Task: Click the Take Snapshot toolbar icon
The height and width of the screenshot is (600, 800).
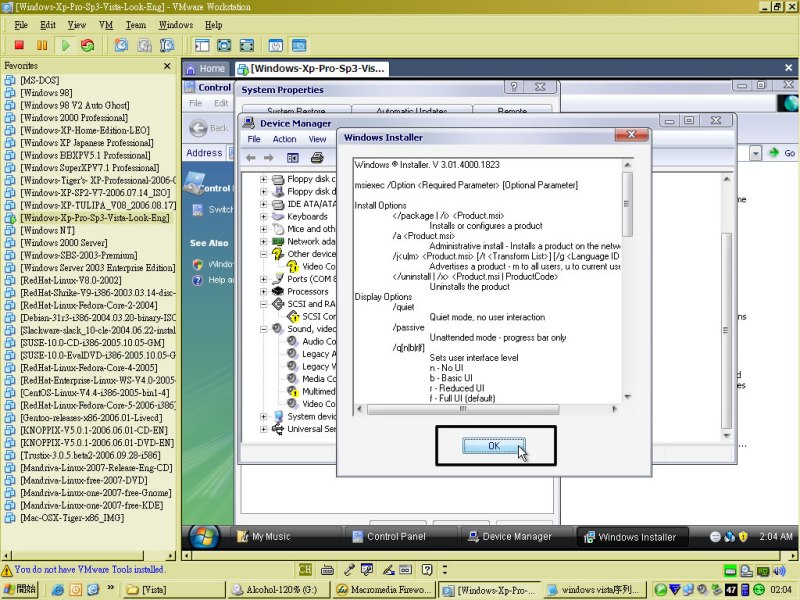Action: [x=121, y=45]
